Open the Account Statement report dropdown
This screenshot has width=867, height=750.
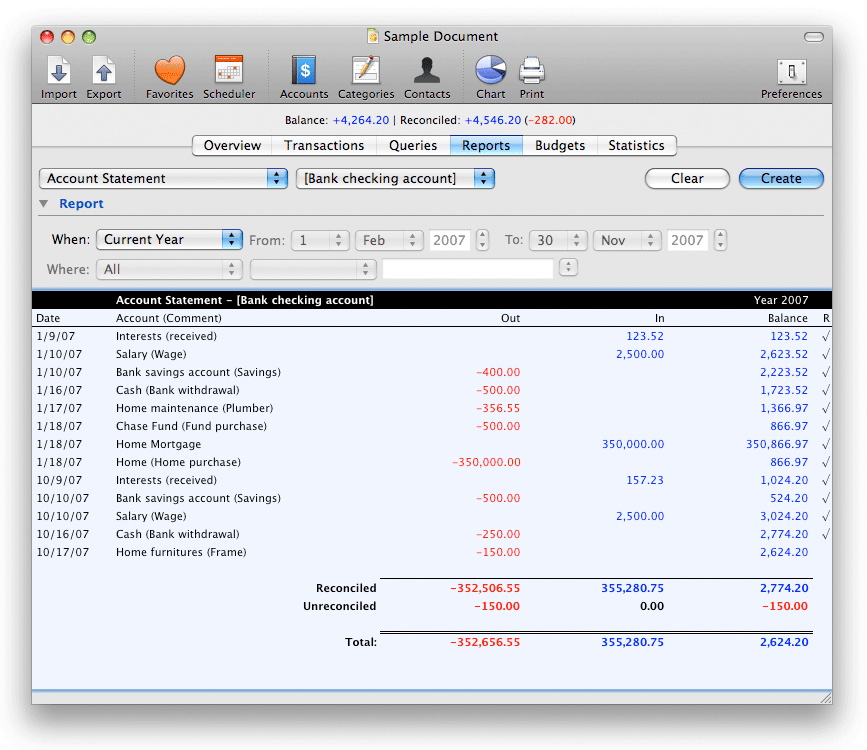pyautogui.click(x=164, y=178)
